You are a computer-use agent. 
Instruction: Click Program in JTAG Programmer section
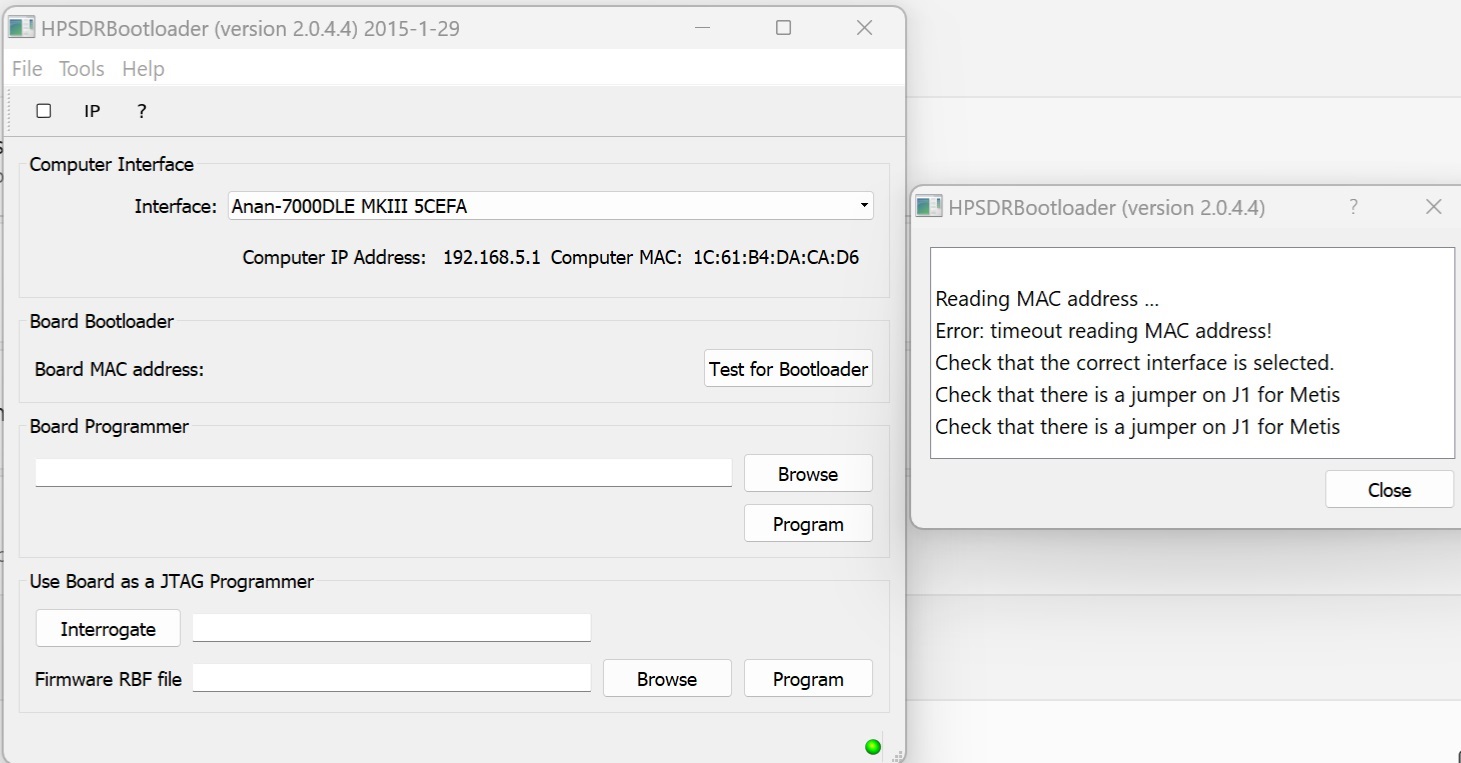coord(808,679)
